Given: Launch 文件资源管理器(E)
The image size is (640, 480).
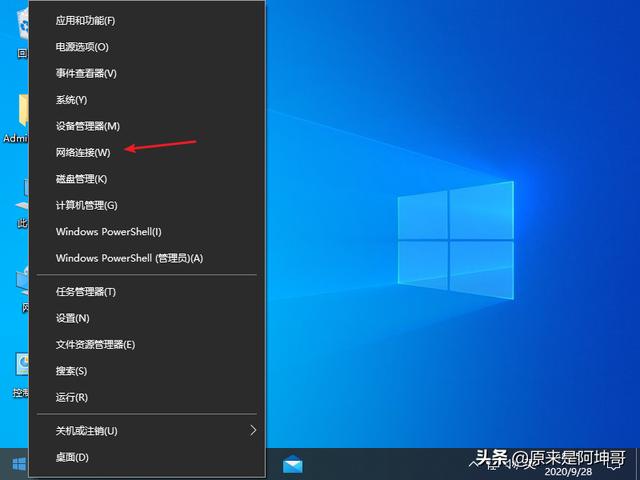Looking at the screenshot, I should click(x=147, y=344).
